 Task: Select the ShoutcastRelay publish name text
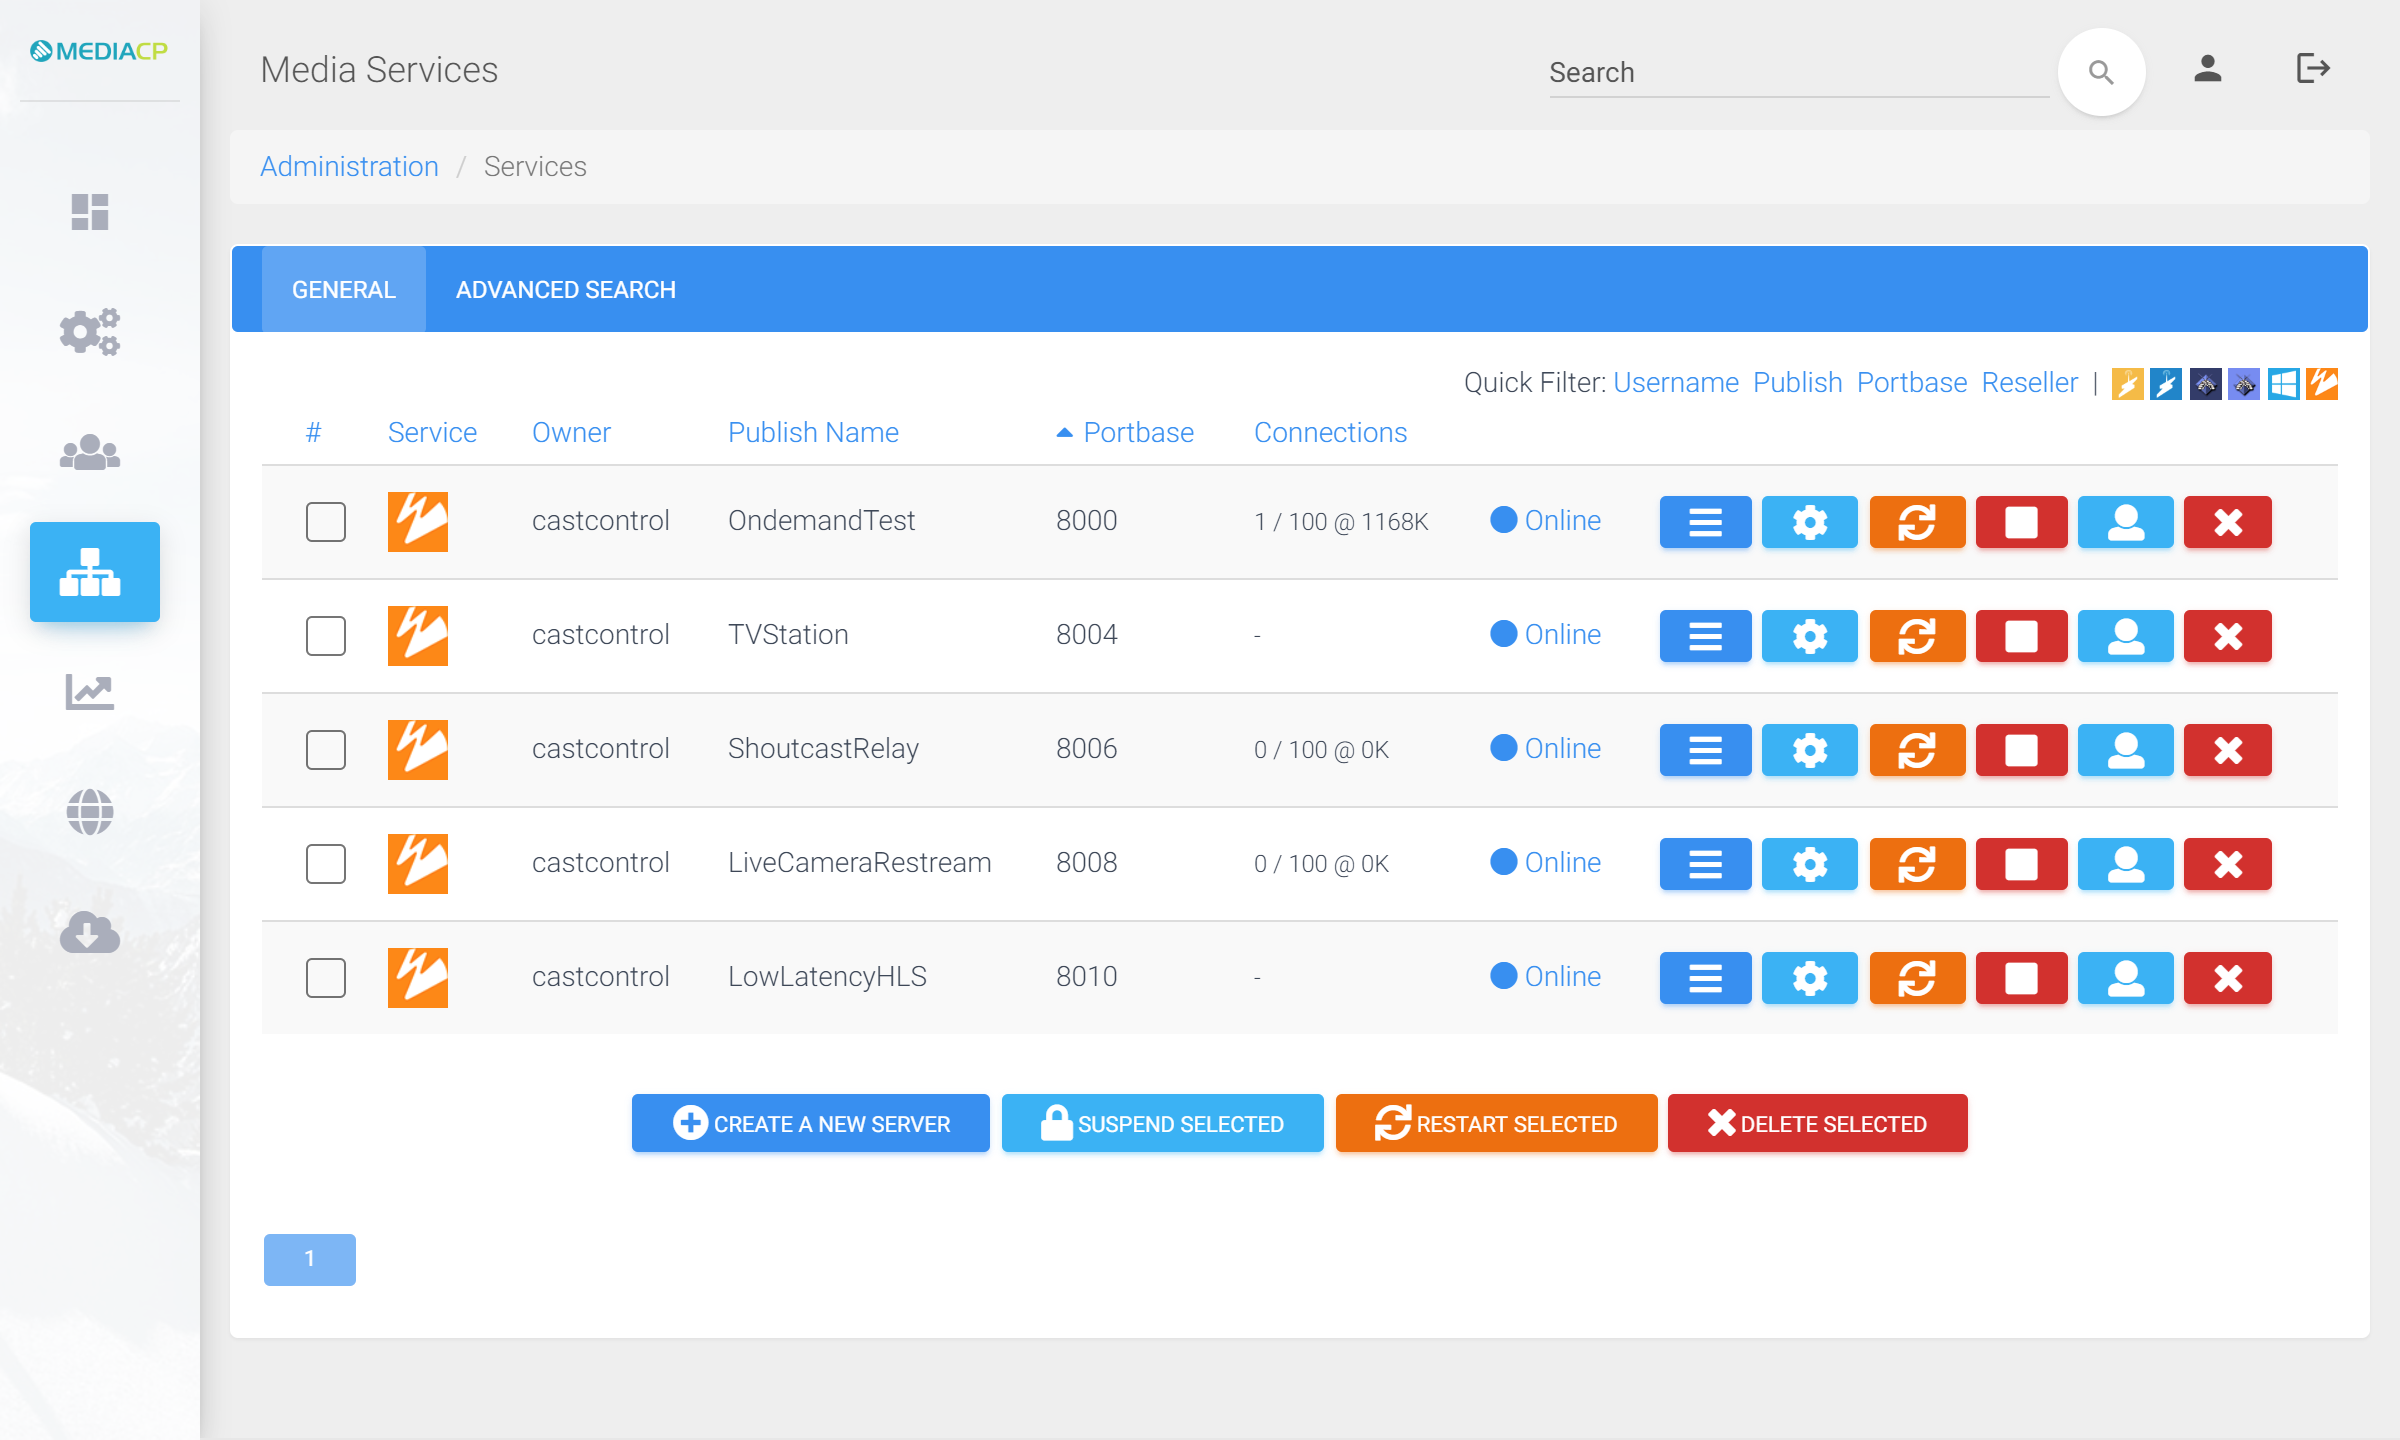tap(823, 749)
